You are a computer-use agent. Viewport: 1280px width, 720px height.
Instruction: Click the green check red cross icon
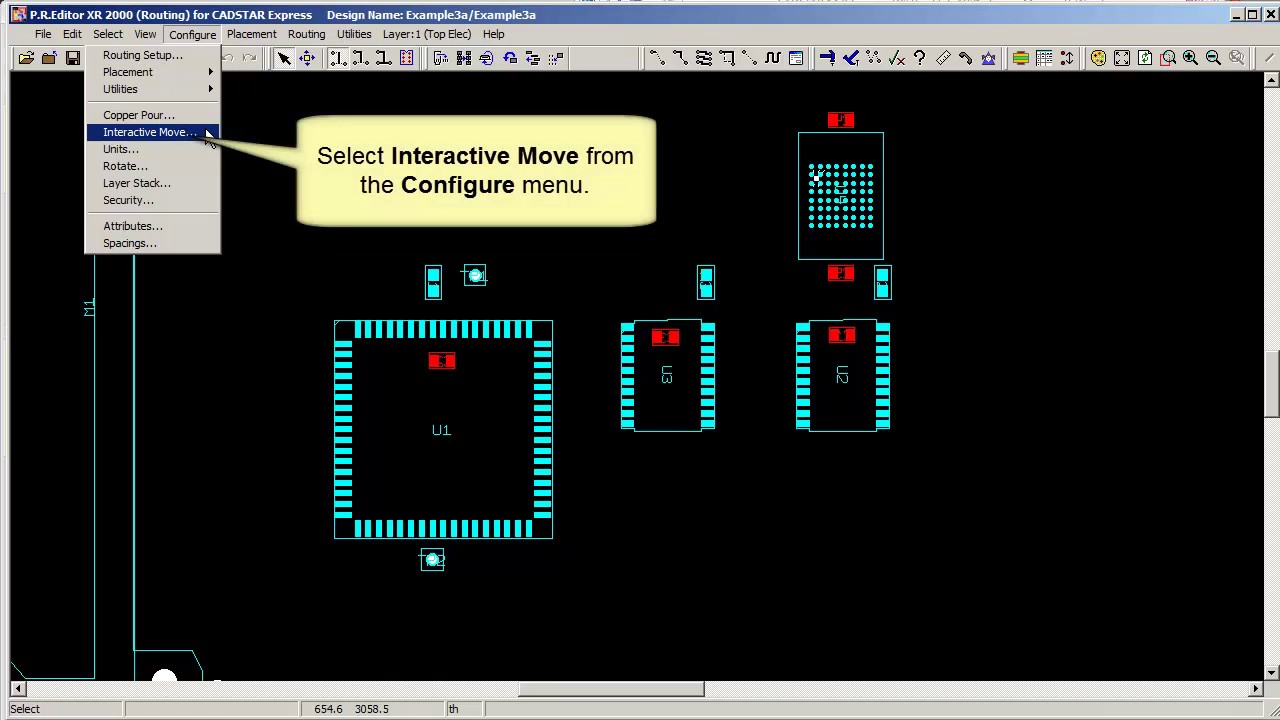point(896,58)
